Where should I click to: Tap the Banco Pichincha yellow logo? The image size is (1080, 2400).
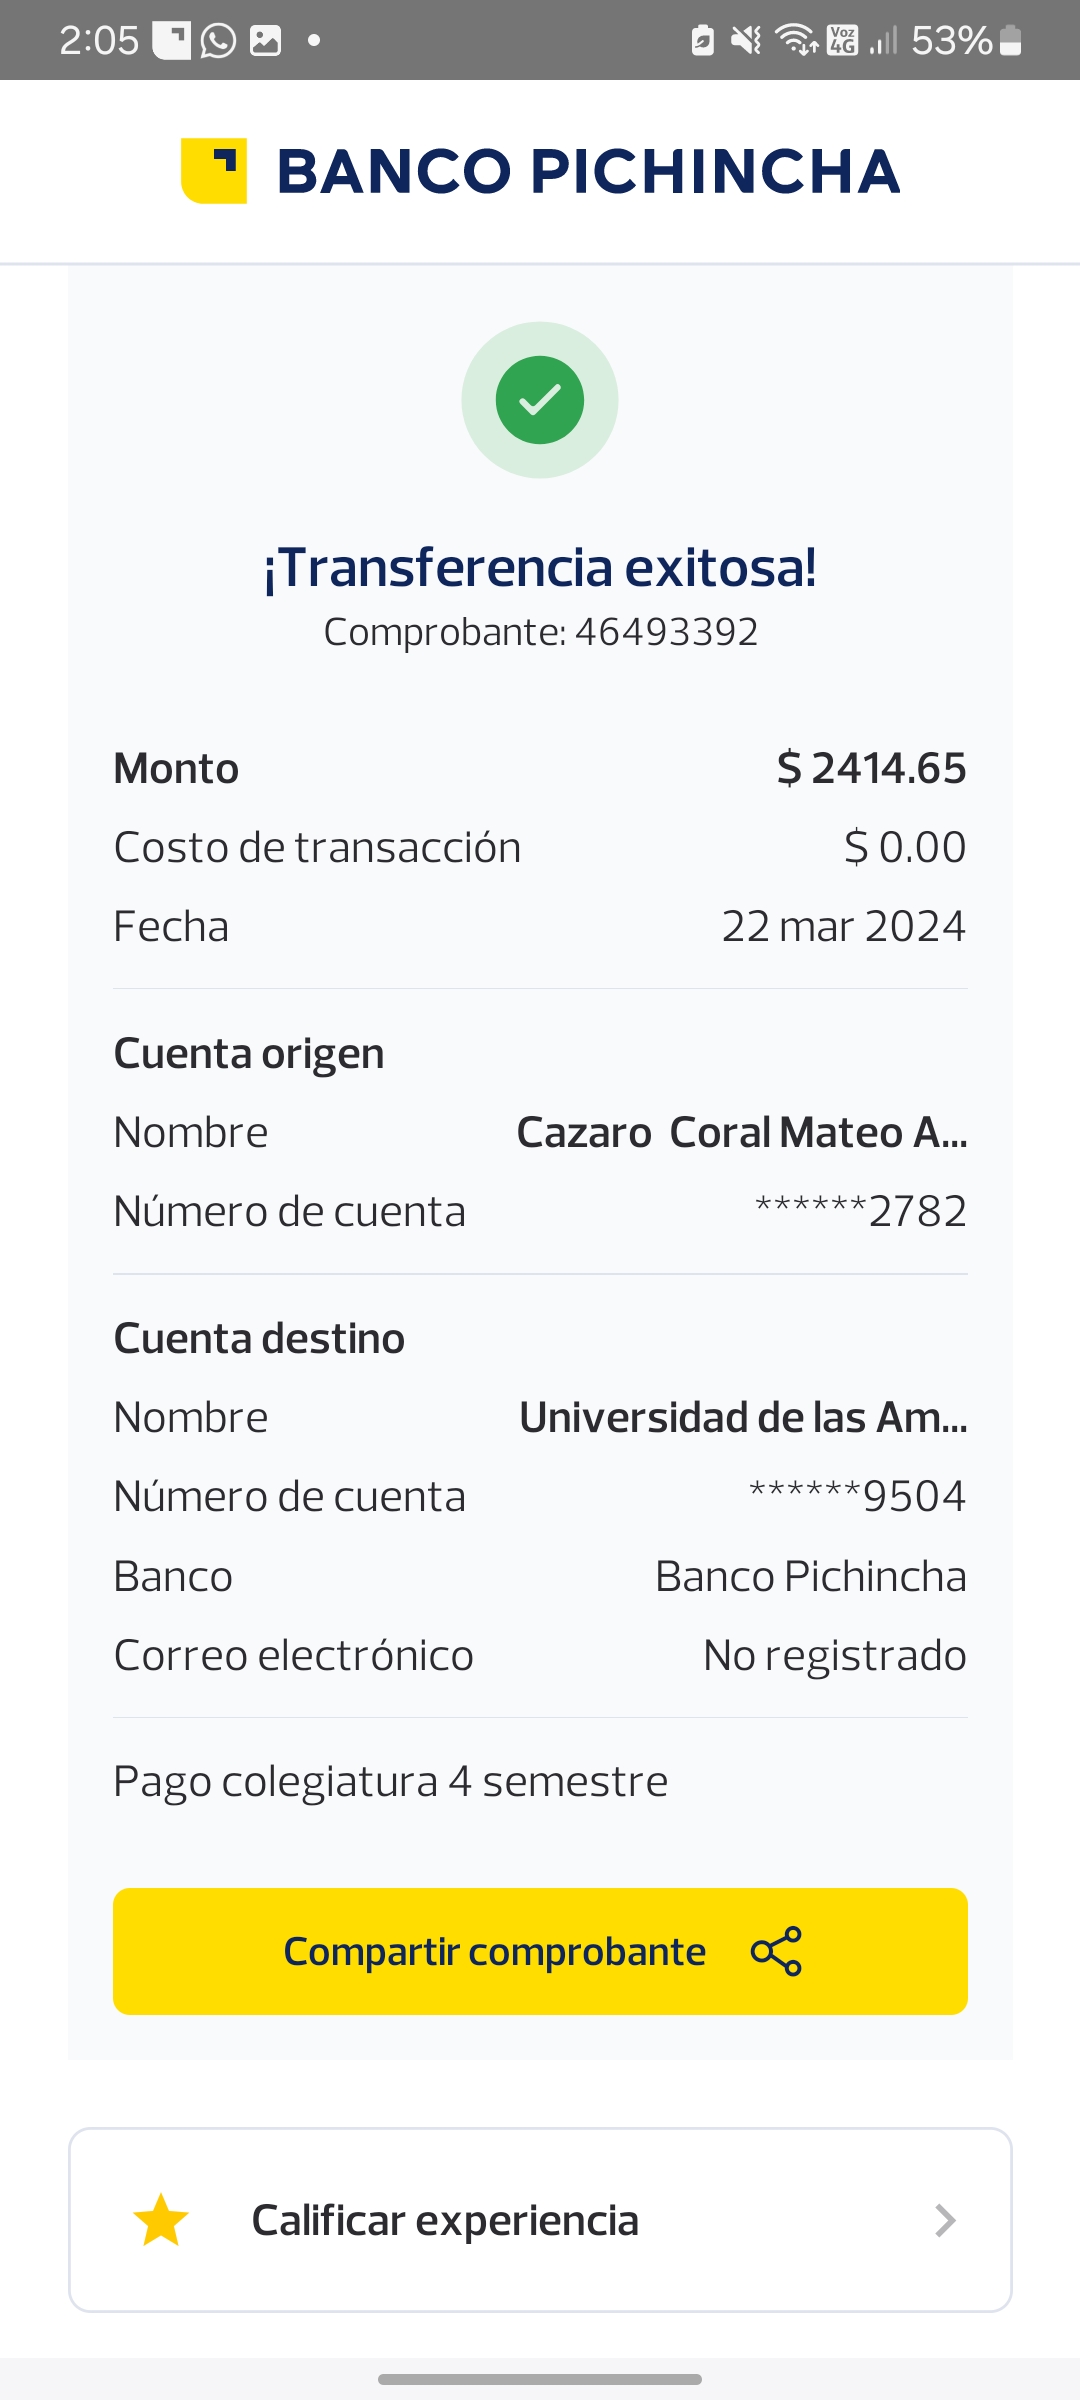[214, 171]
